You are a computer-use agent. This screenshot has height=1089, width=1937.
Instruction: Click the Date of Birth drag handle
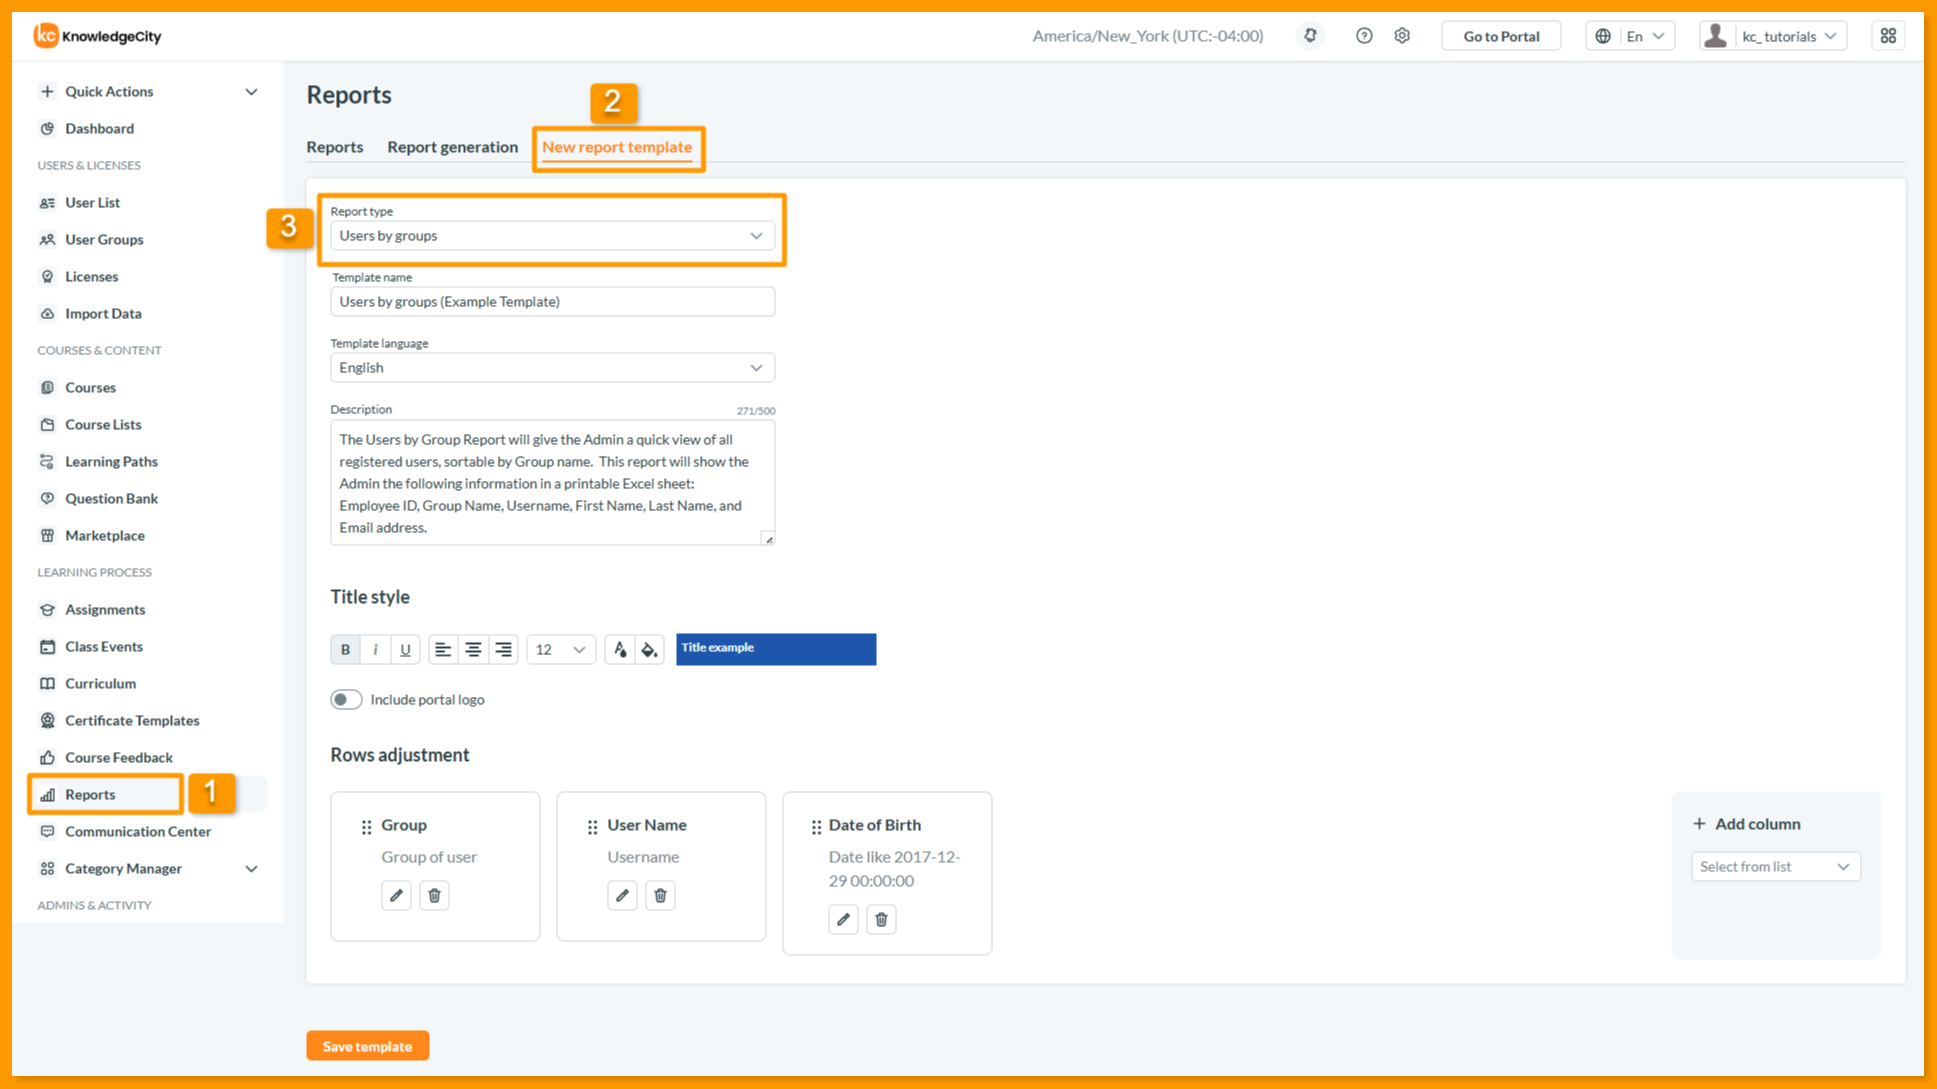(x=816, y=827)
